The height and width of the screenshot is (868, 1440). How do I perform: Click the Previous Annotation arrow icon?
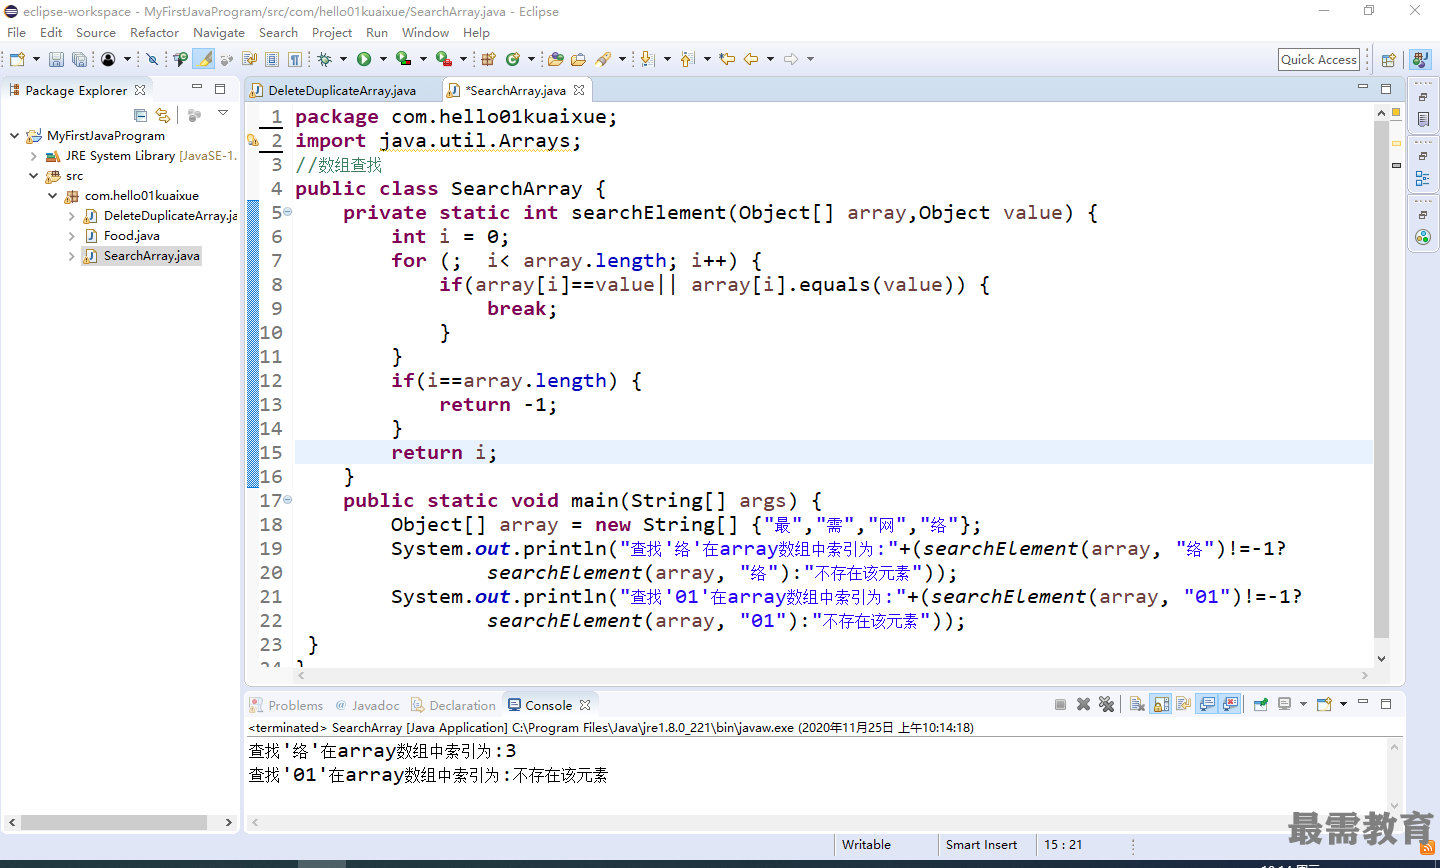click(x=687, y=59)
